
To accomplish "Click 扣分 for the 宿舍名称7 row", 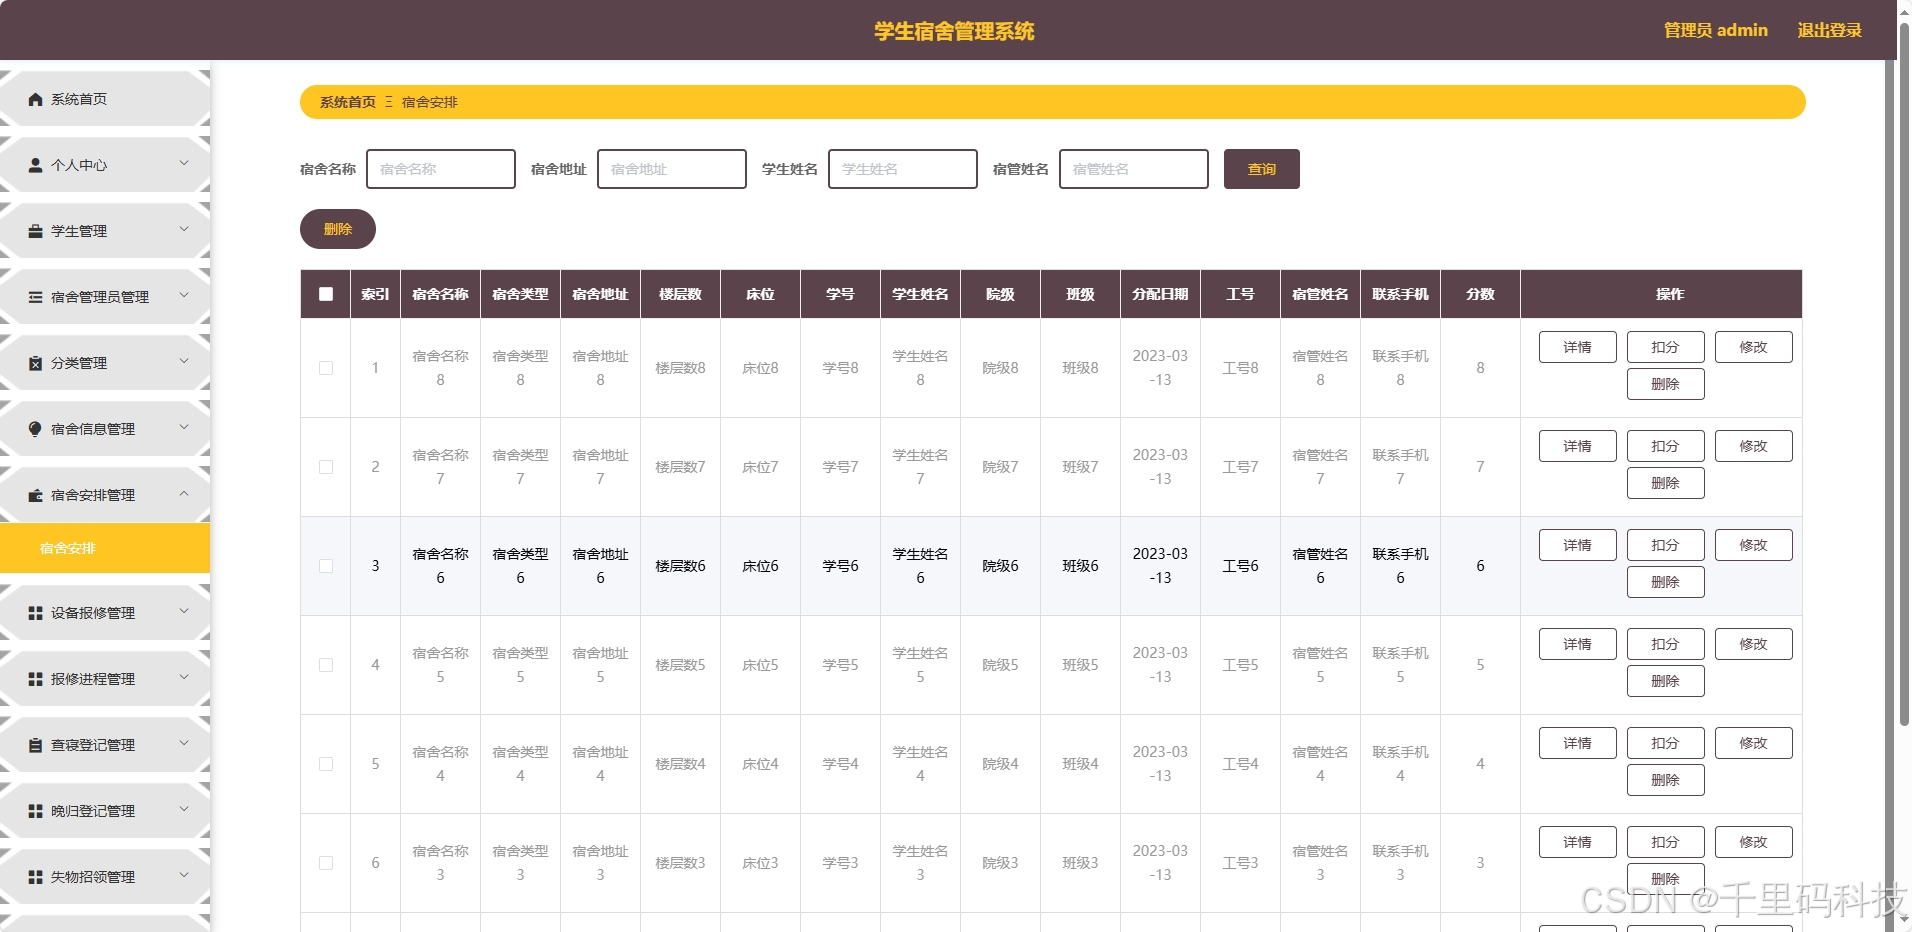I will (x=1666, y=446).
